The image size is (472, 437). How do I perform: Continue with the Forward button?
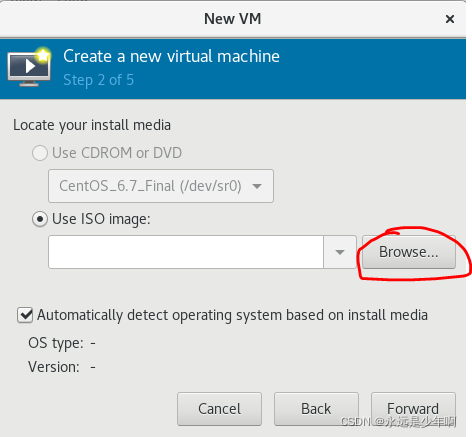pyautogui.click(x=413, y=409)
